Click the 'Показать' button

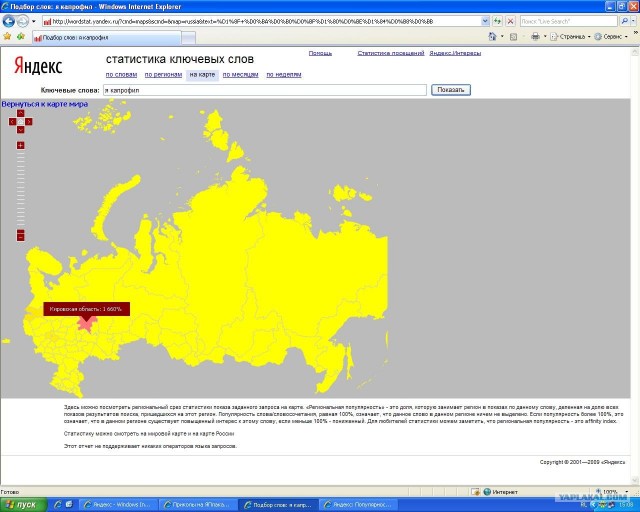[451, 90]
